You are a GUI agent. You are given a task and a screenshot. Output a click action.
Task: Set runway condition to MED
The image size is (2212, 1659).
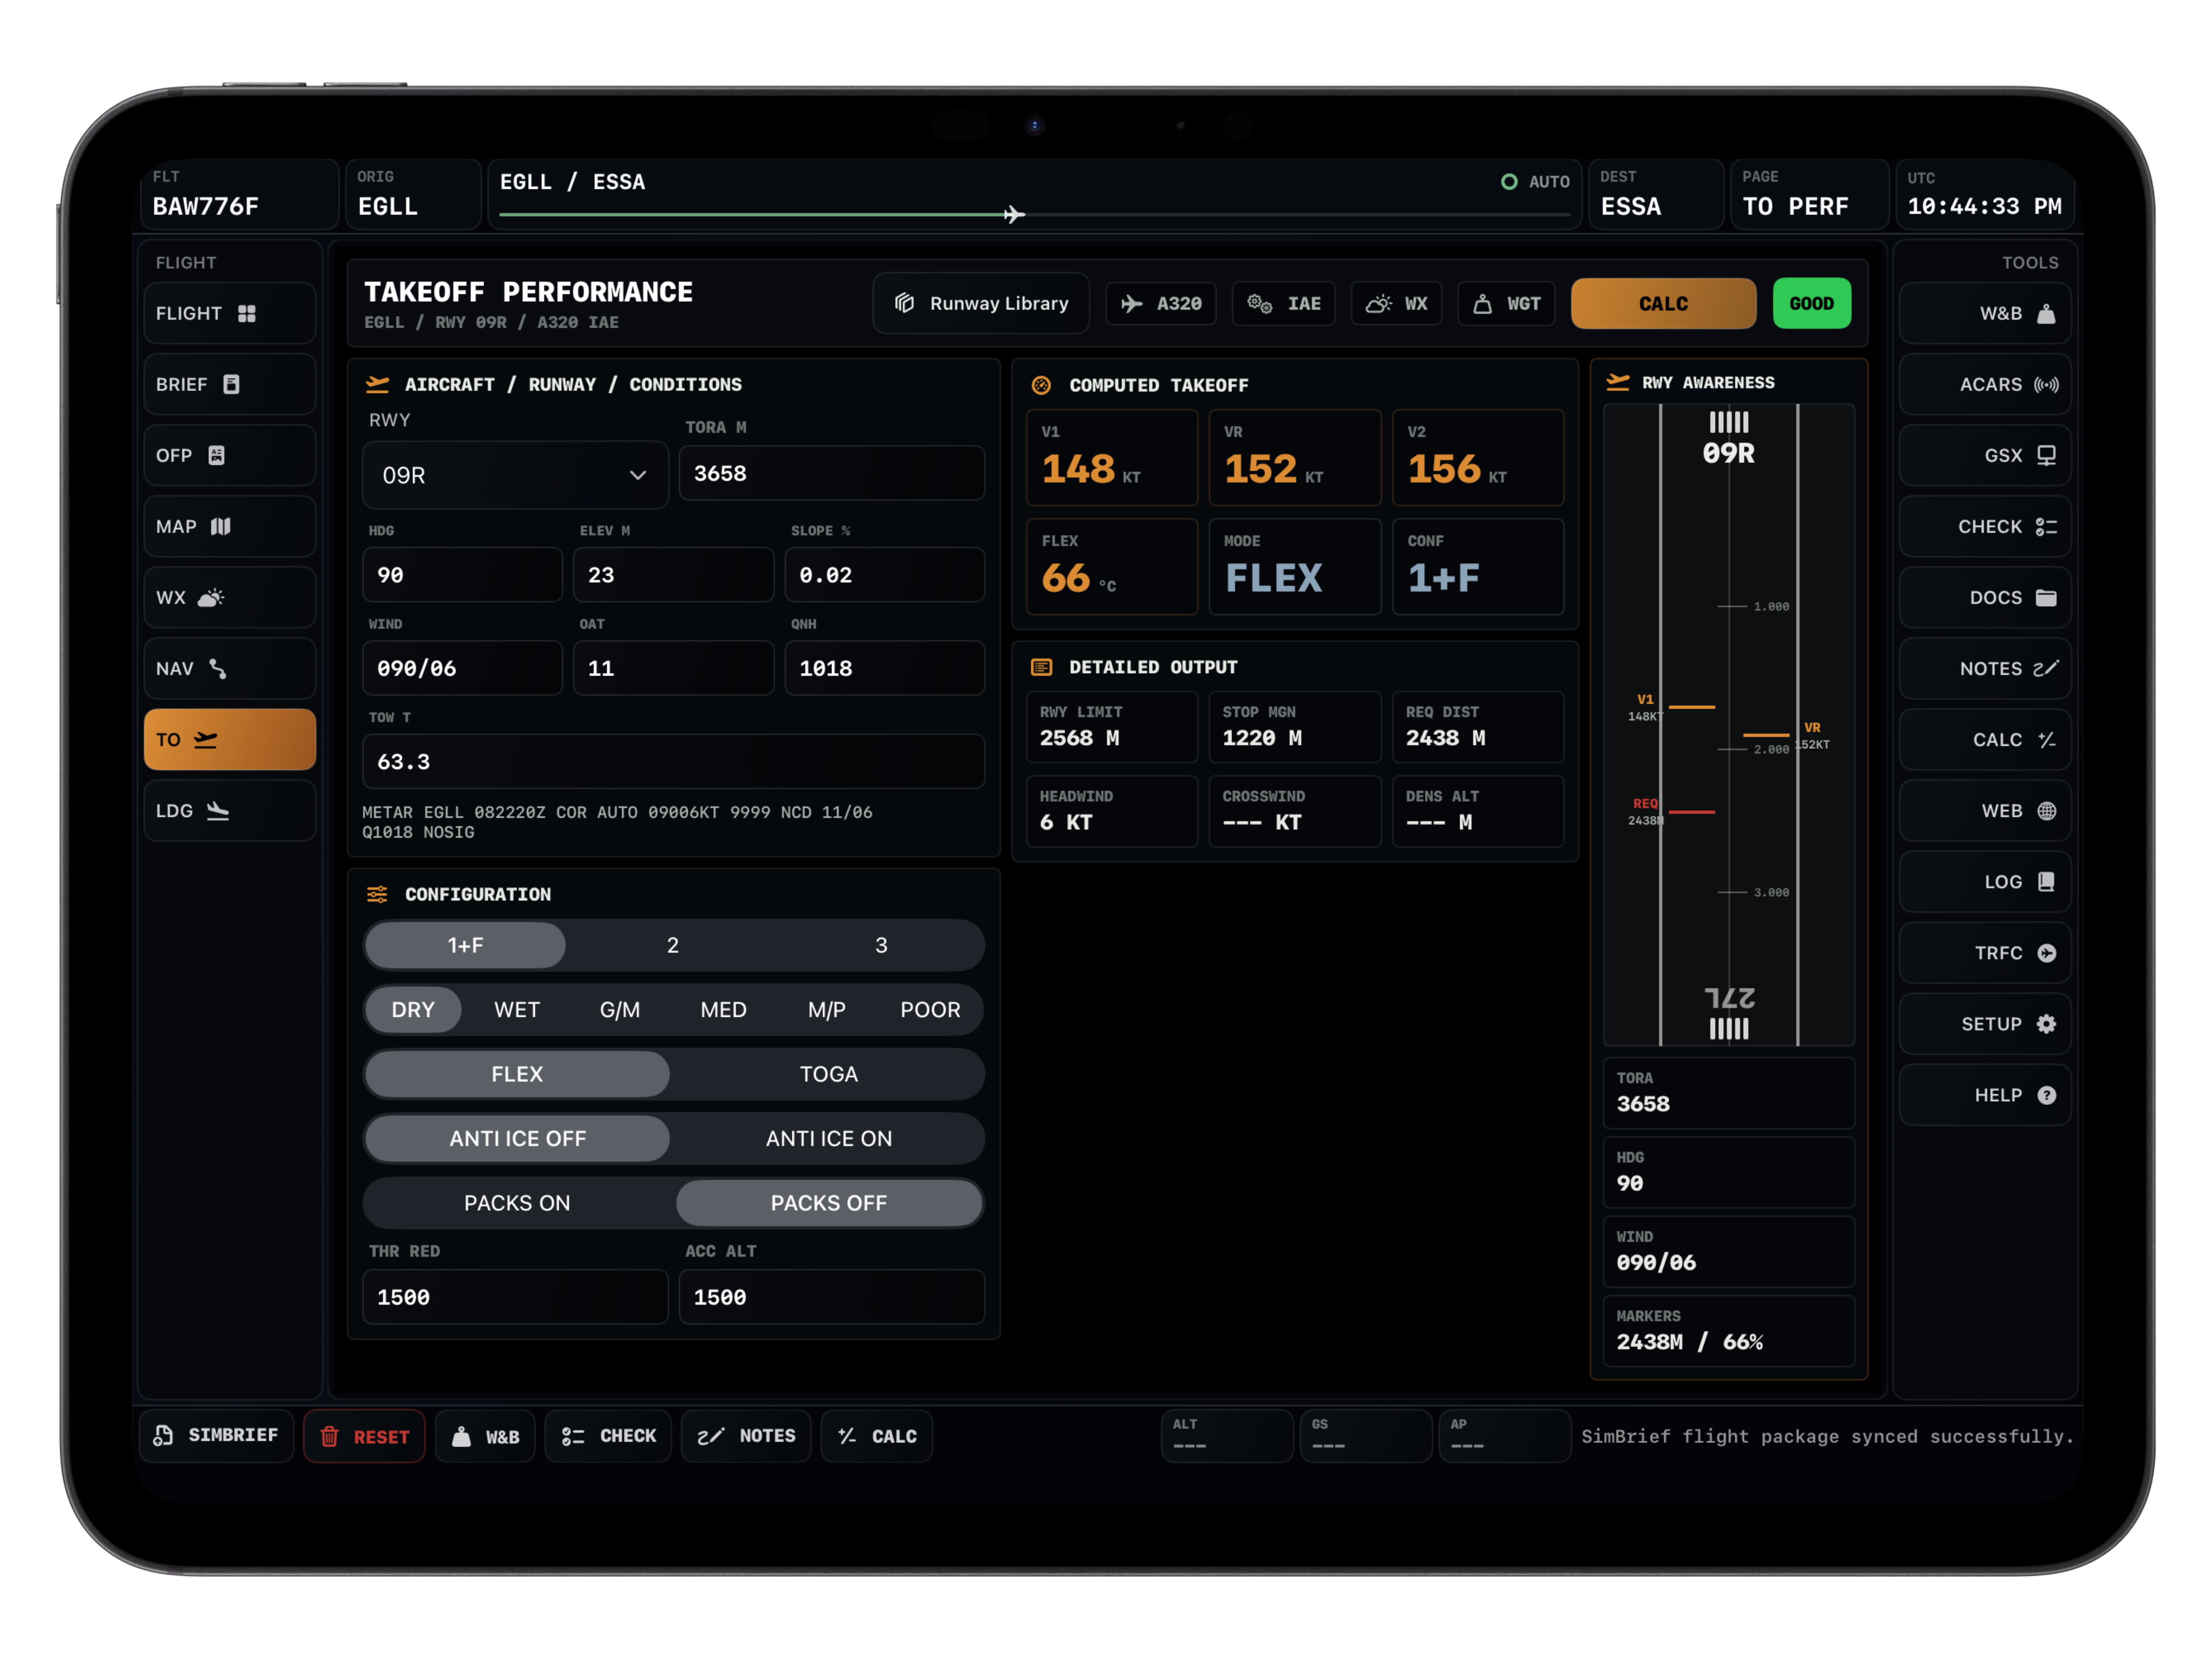pyautogui.click(x=723, y=1010)
